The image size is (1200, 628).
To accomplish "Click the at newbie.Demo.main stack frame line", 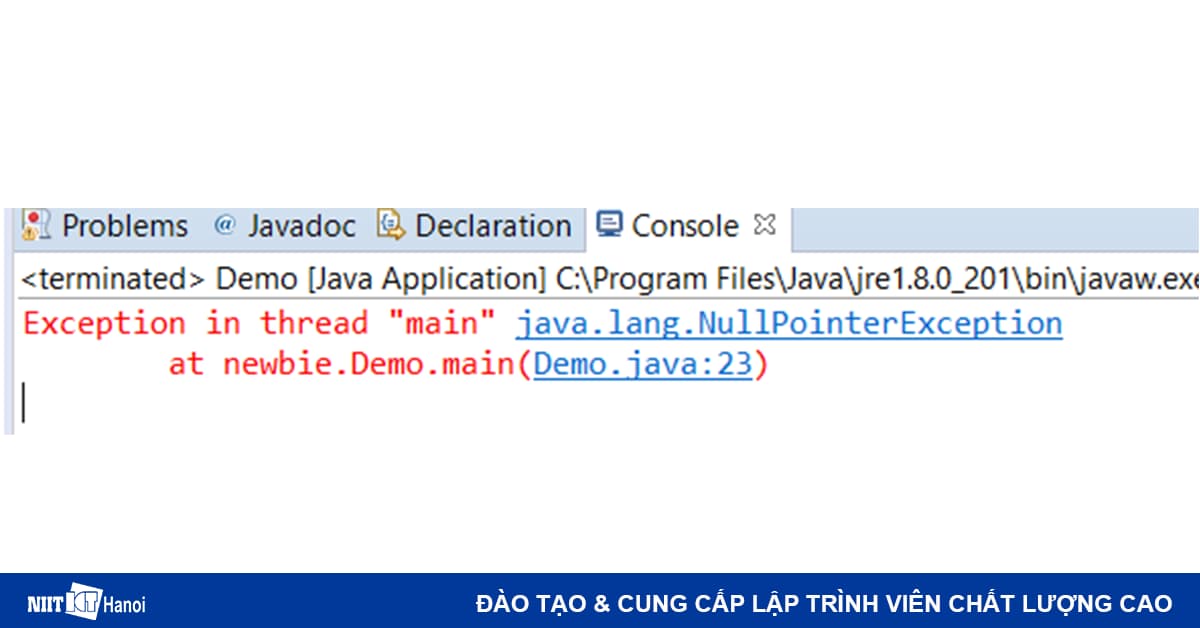I will point(350,364).
